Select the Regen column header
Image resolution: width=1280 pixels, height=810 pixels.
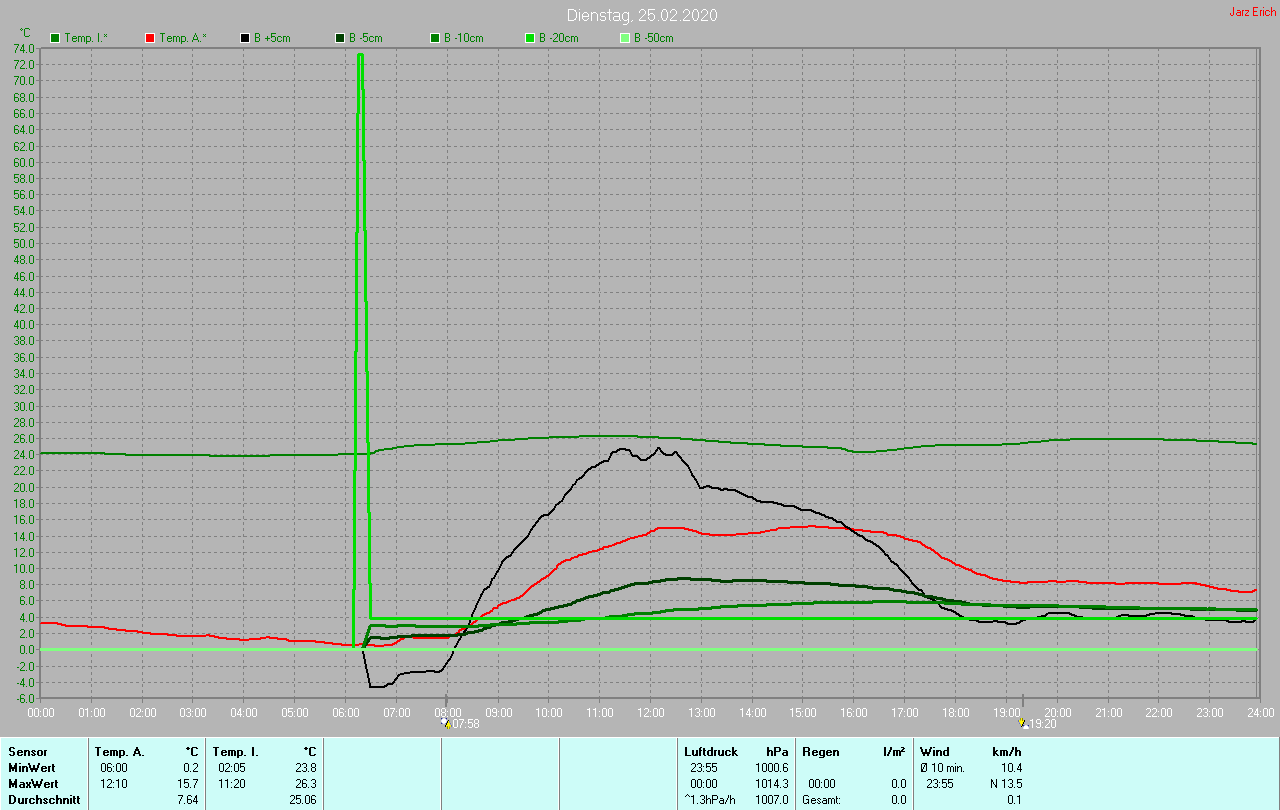pos(820,751)
